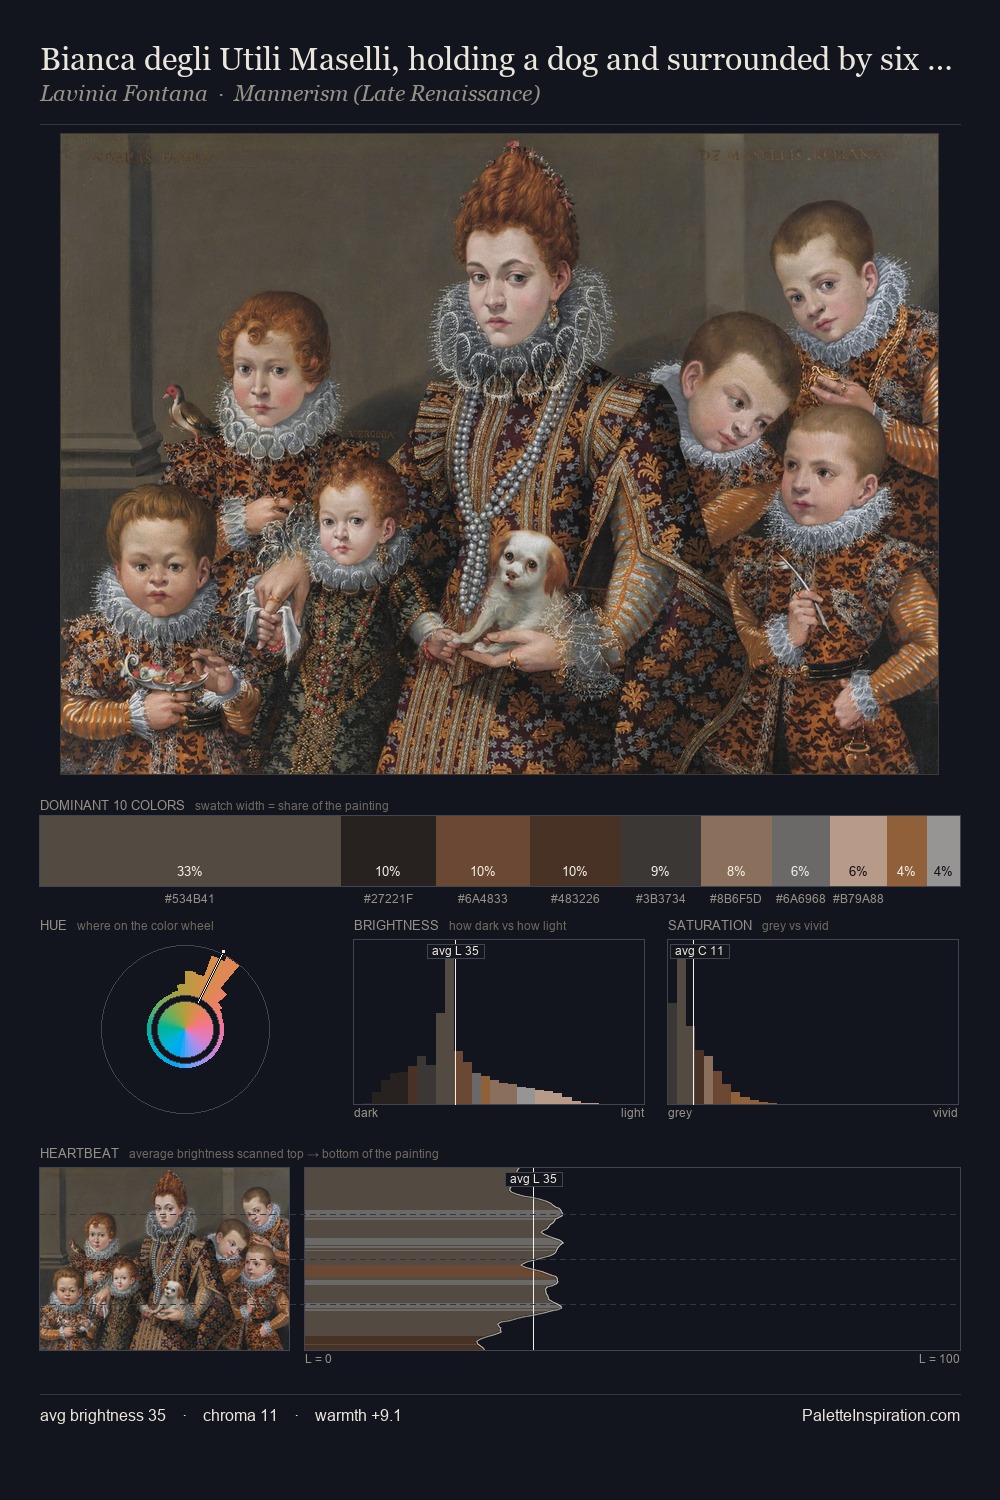Click the #6A4833 hex code label
Screen dimensions: 1000x1500
coord(483,899)
